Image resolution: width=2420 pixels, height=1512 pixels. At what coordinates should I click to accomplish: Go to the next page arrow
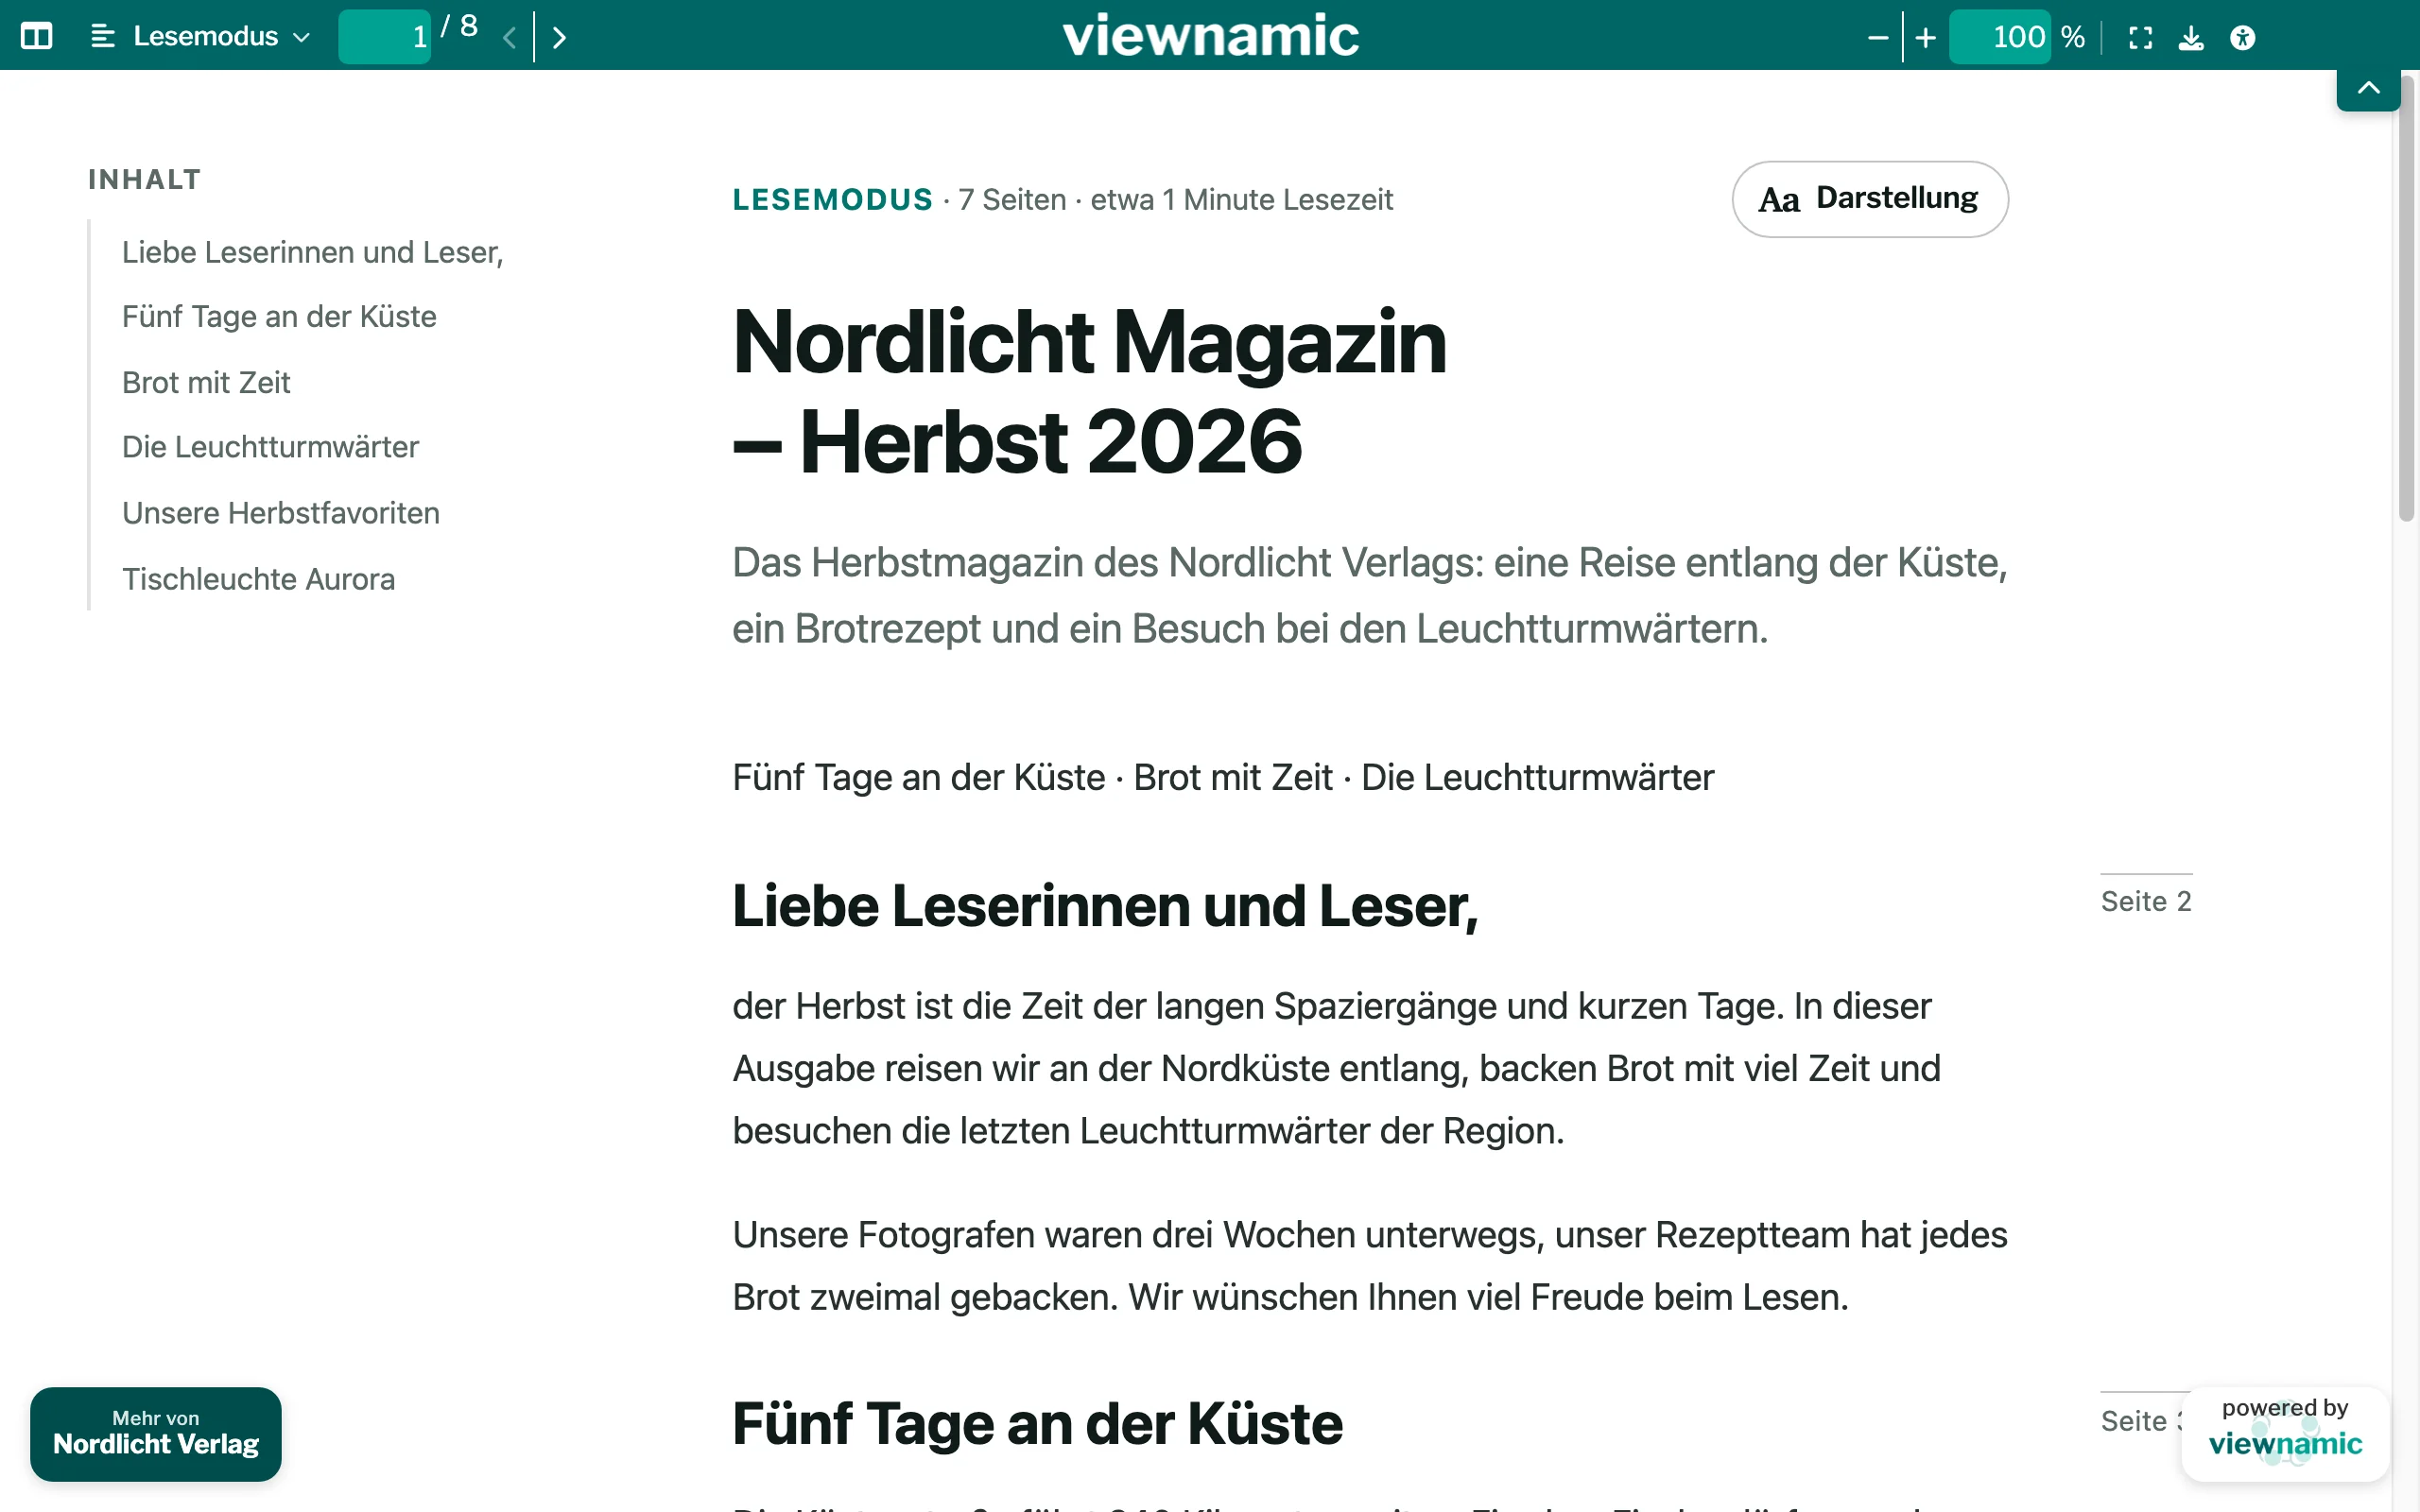[x=559, y=38]
